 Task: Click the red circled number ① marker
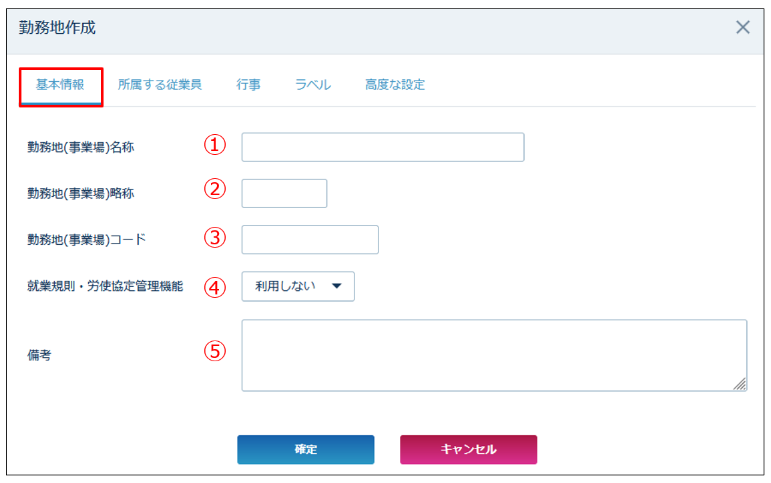click(x=216, y=145)
